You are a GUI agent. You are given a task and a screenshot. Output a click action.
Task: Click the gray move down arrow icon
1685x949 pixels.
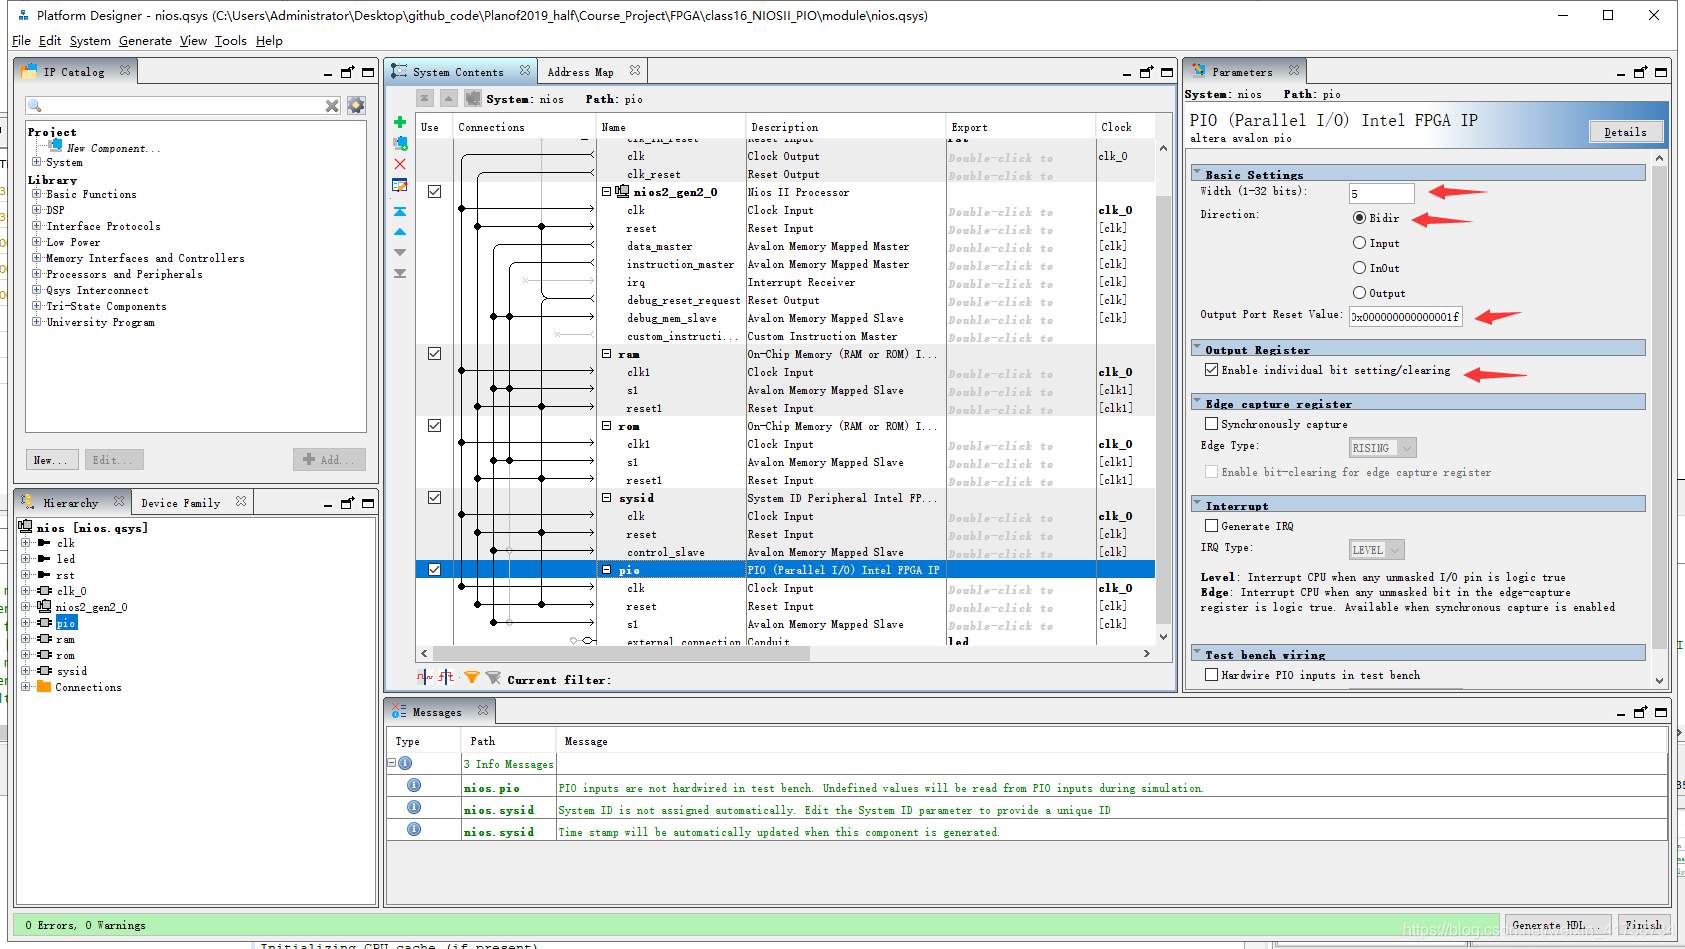click(400, 253)
